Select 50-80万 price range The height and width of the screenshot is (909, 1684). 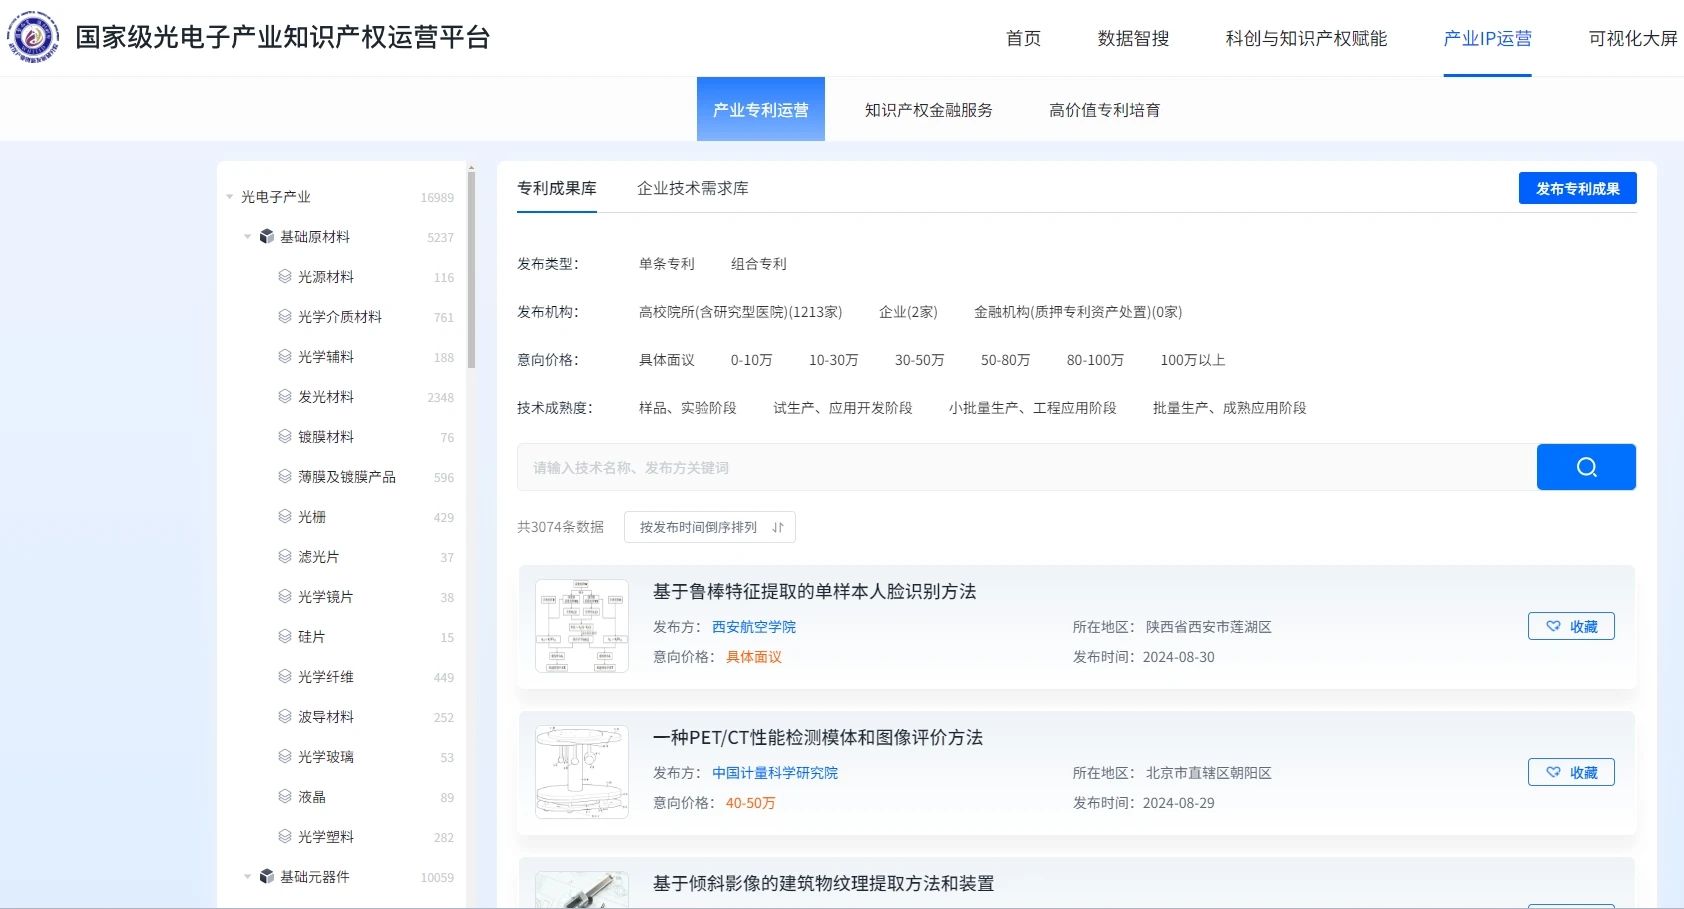[1006, 360]
